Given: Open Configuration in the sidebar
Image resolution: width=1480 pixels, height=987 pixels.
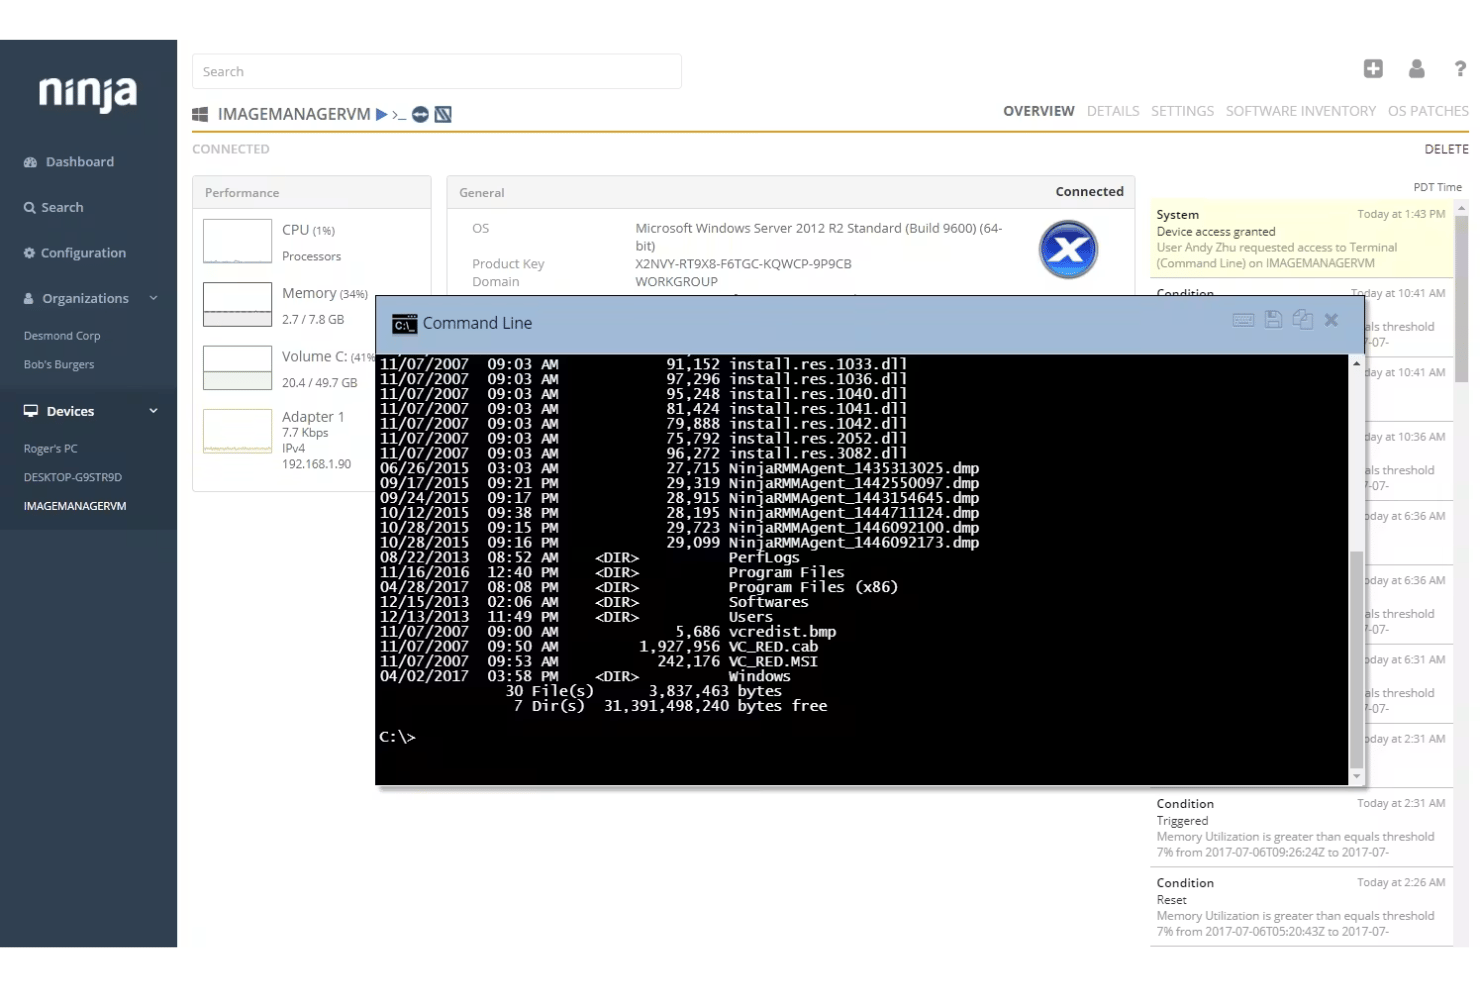Looking at the screenshot, I should (x=75, y=253).
